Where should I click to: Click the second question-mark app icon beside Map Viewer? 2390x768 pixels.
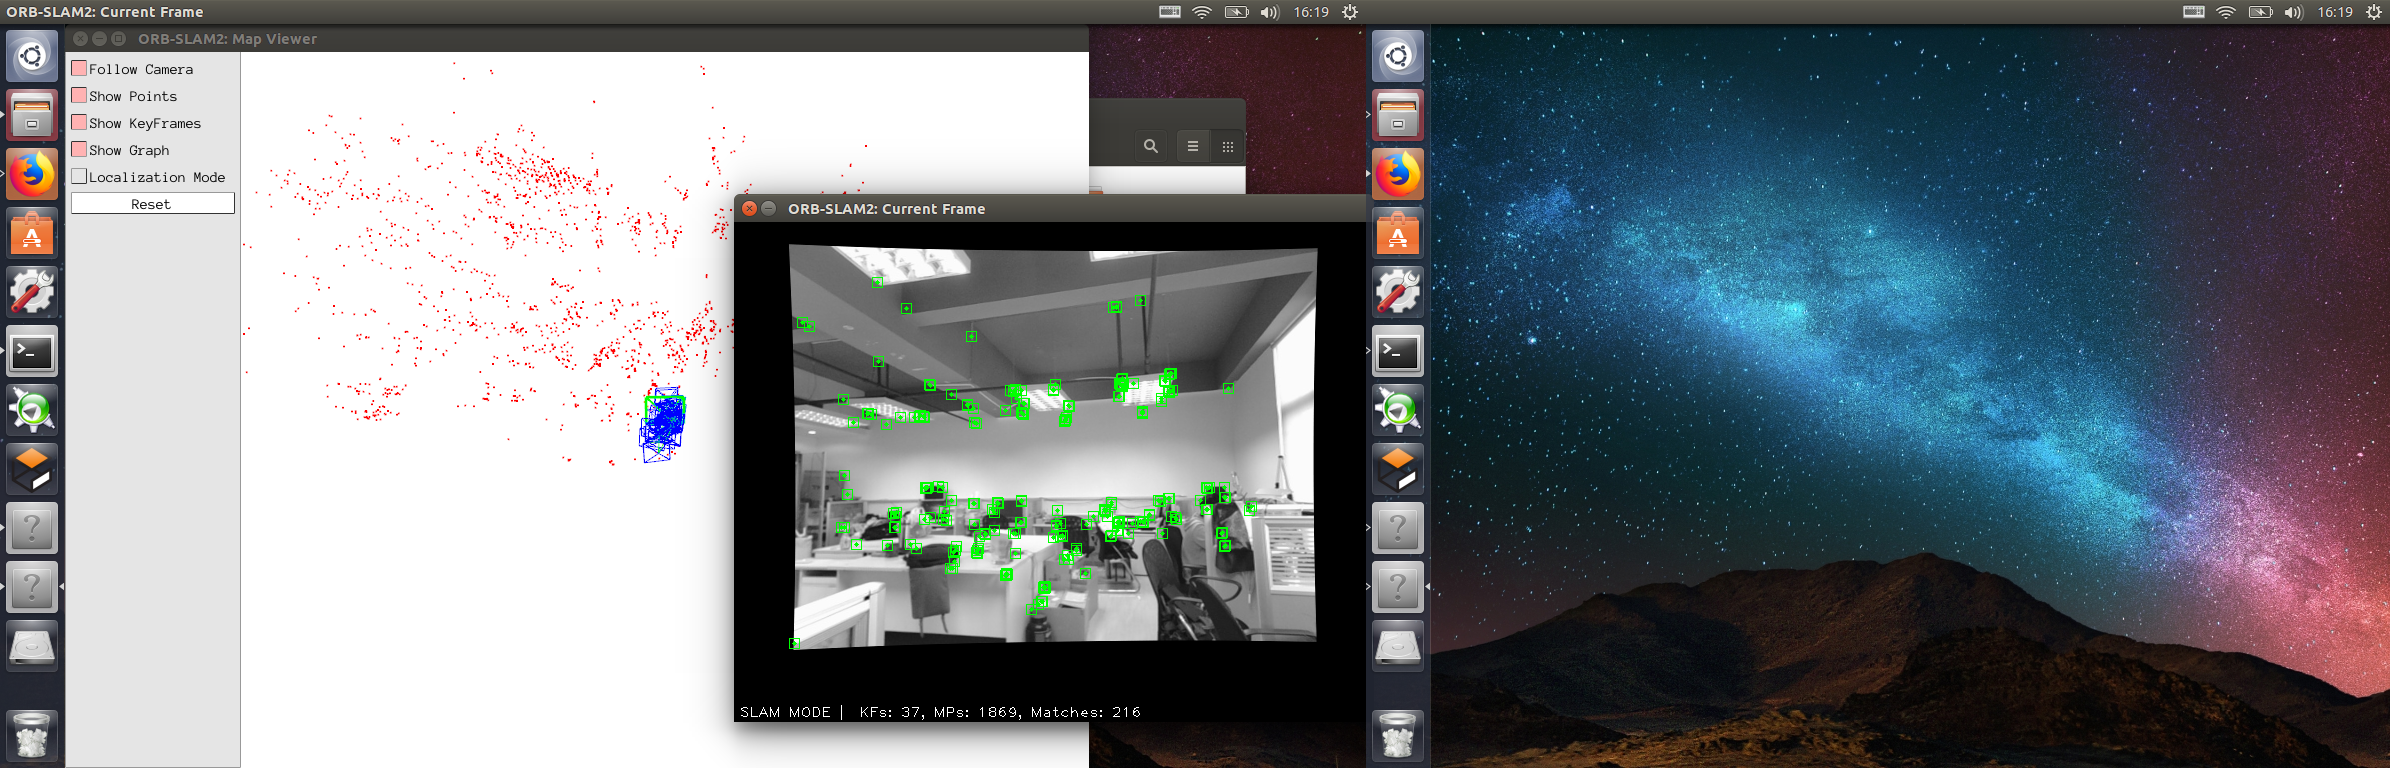pos(32,587)
